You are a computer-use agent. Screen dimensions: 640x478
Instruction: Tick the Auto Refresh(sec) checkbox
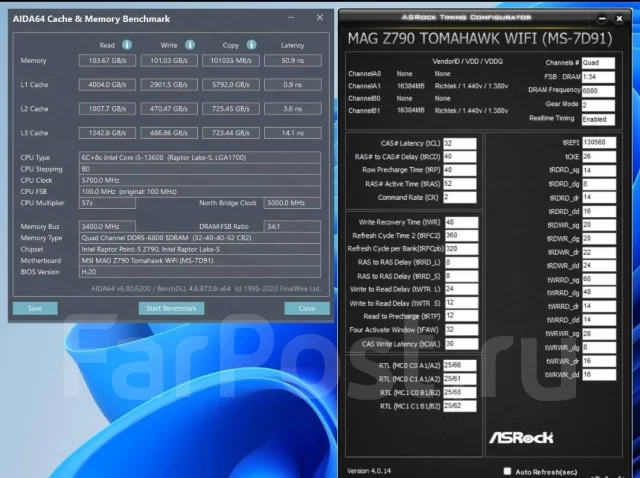[507, 471]
